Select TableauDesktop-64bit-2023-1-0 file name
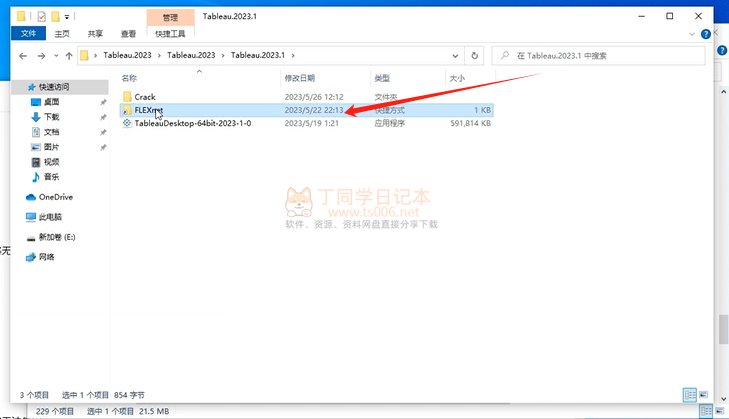 (193, 123)
